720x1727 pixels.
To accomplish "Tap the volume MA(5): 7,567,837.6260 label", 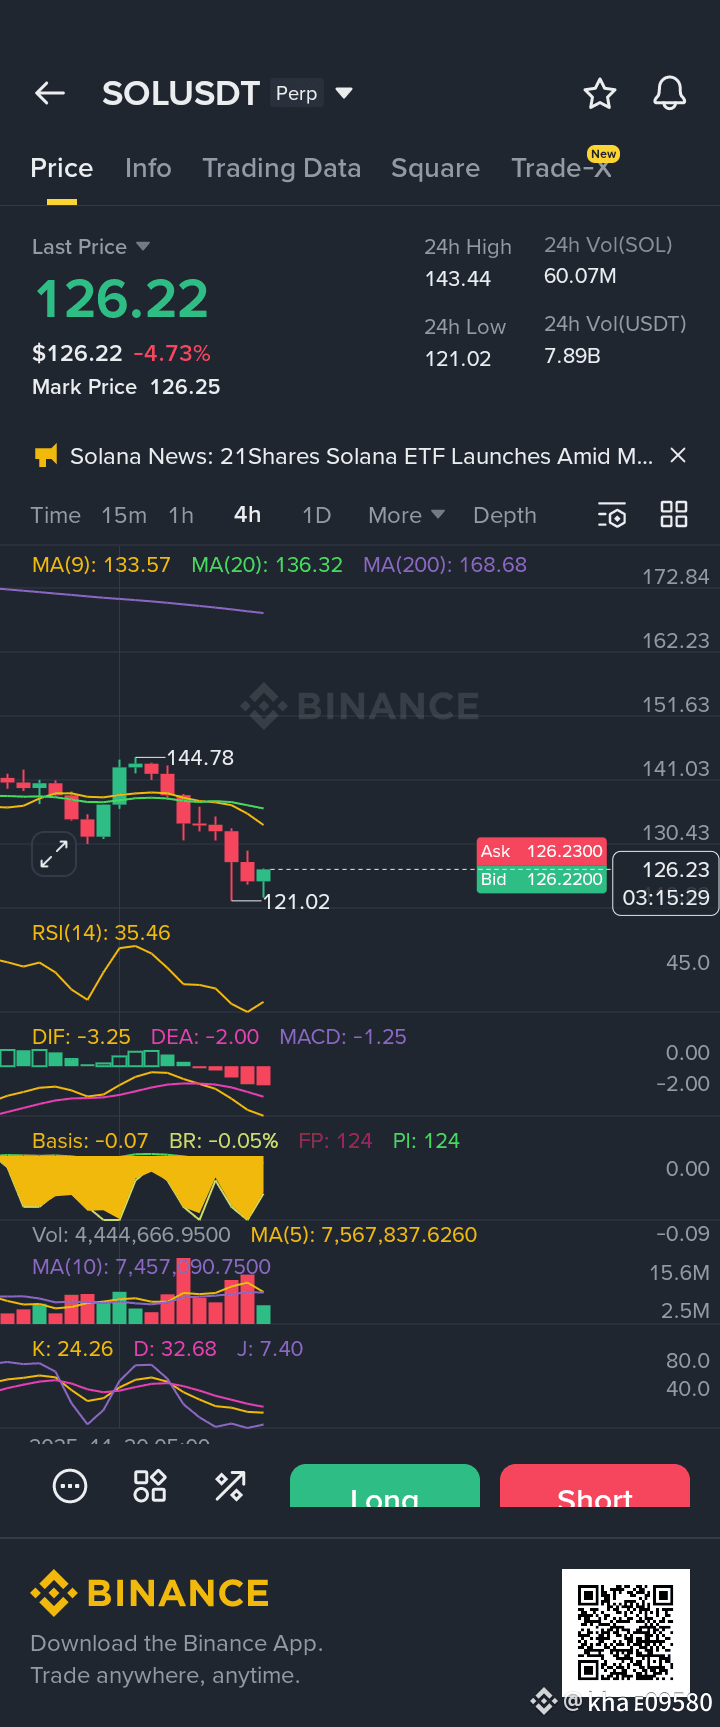I will (x=364, y=1235).
